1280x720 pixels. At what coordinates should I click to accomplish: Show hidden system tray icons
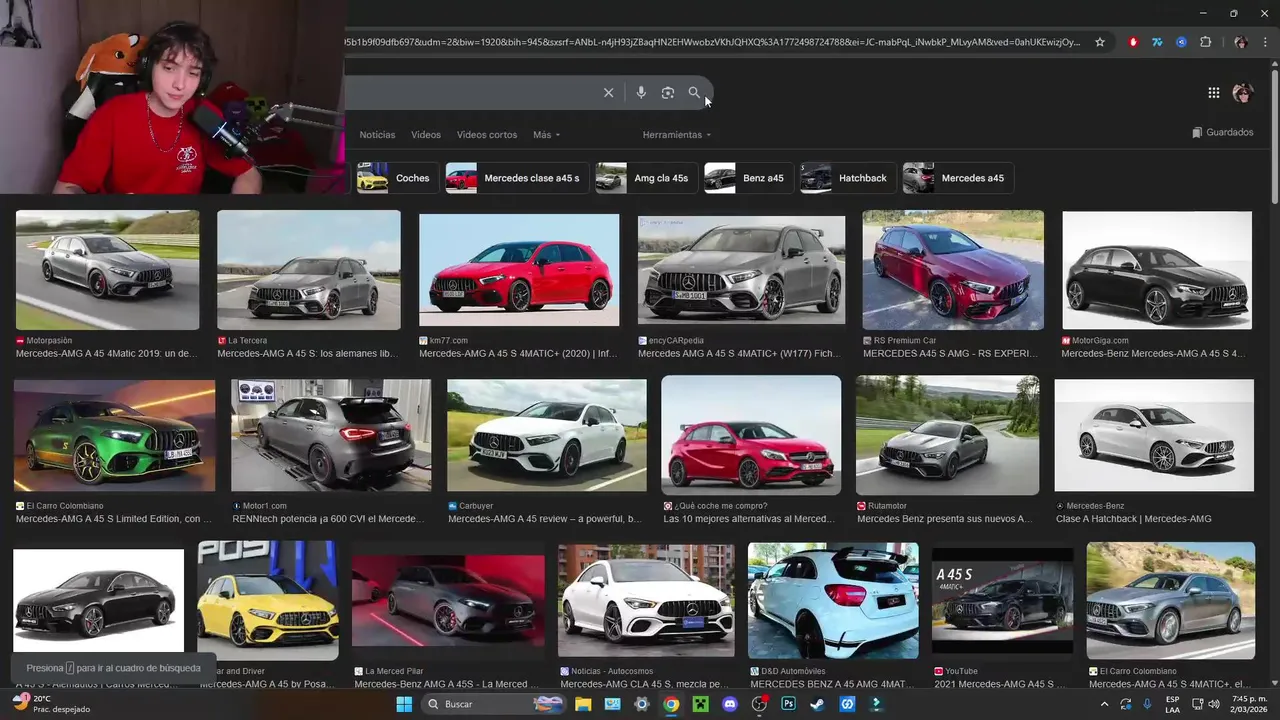(x=1105, y=704)
